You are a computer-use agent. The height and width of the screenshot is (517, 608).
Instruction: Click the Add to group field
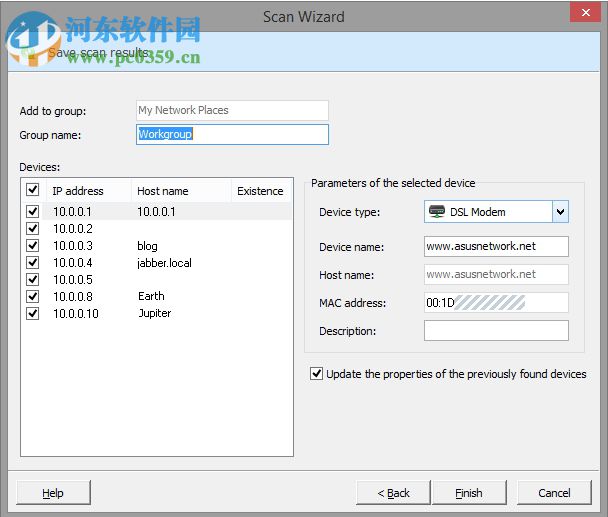point(232,110)
